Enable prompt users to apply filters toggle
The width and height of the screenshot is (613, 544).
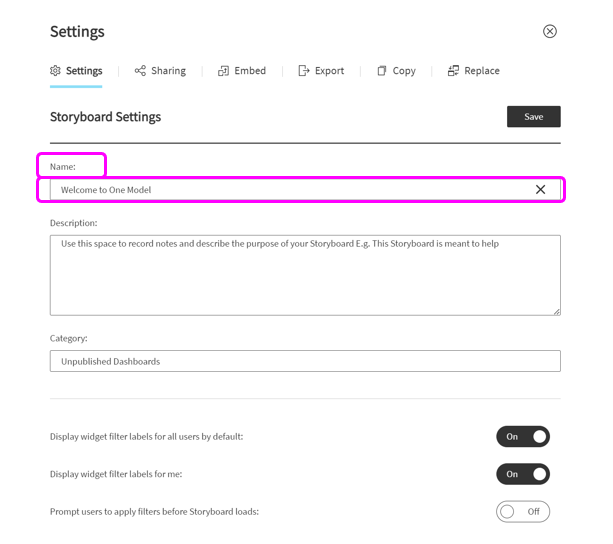[523, 512]
